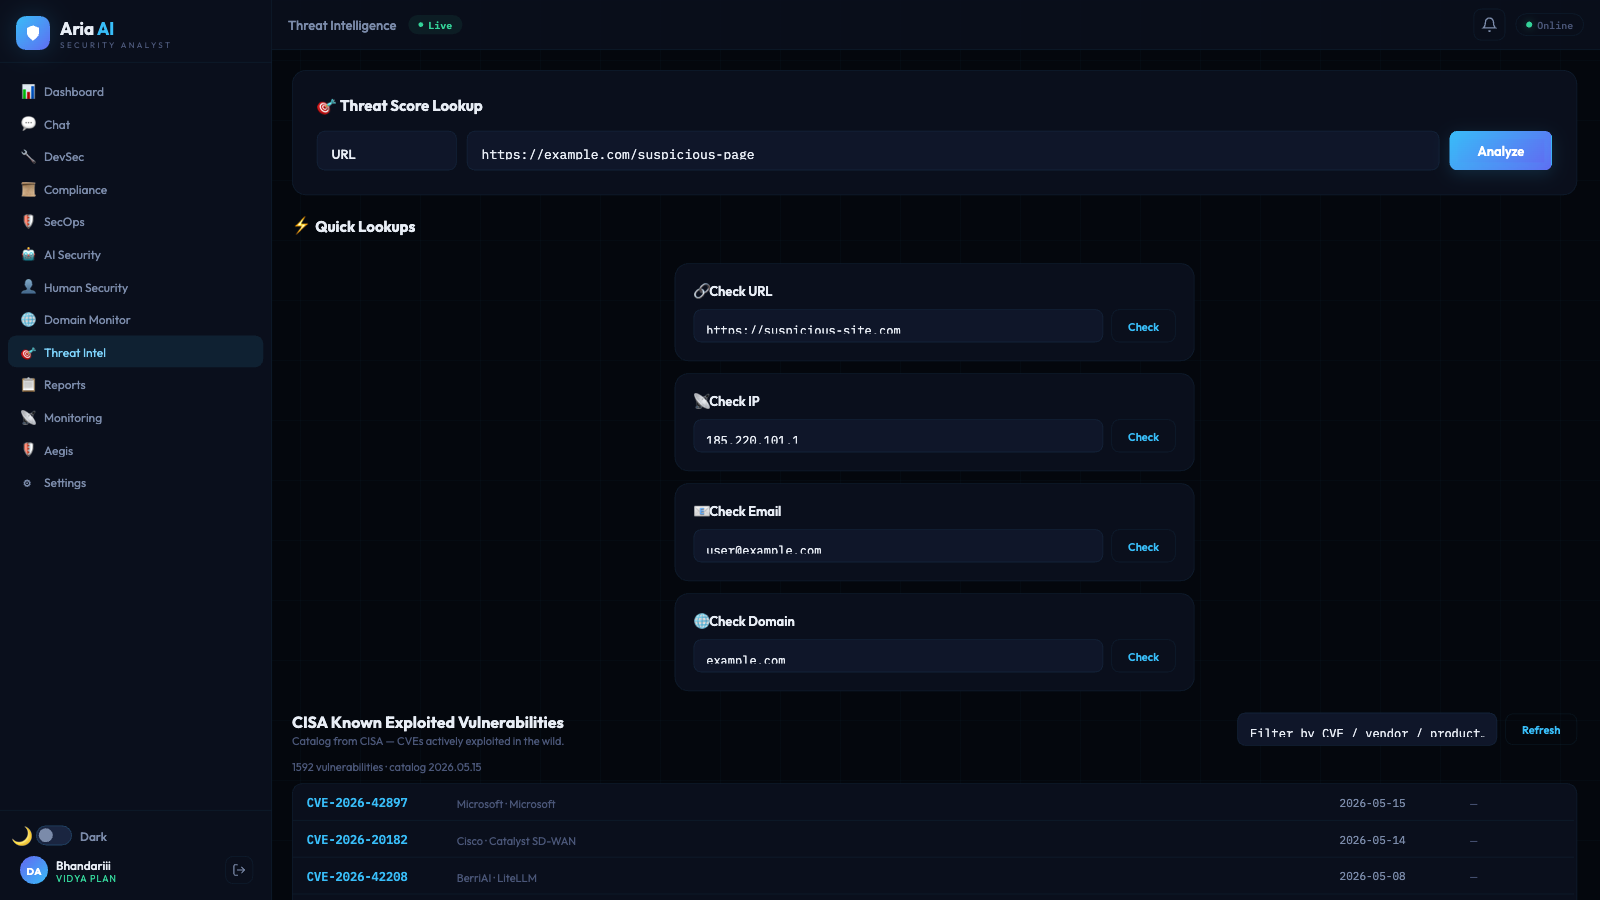Open CVE-2026-42897 entry

pyautogui.click(x=357, y=803)
